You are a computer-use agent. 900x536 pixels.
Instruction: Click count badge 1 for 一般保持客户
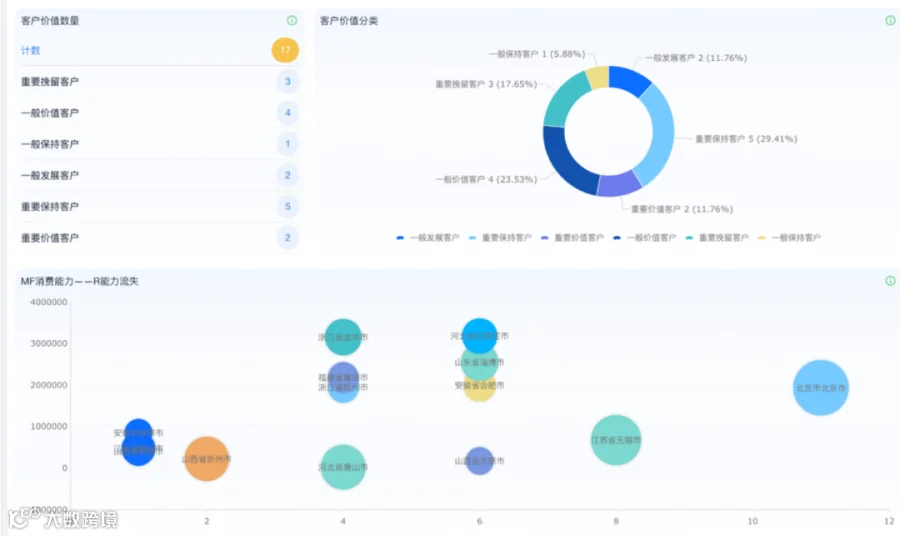(288, 144)
